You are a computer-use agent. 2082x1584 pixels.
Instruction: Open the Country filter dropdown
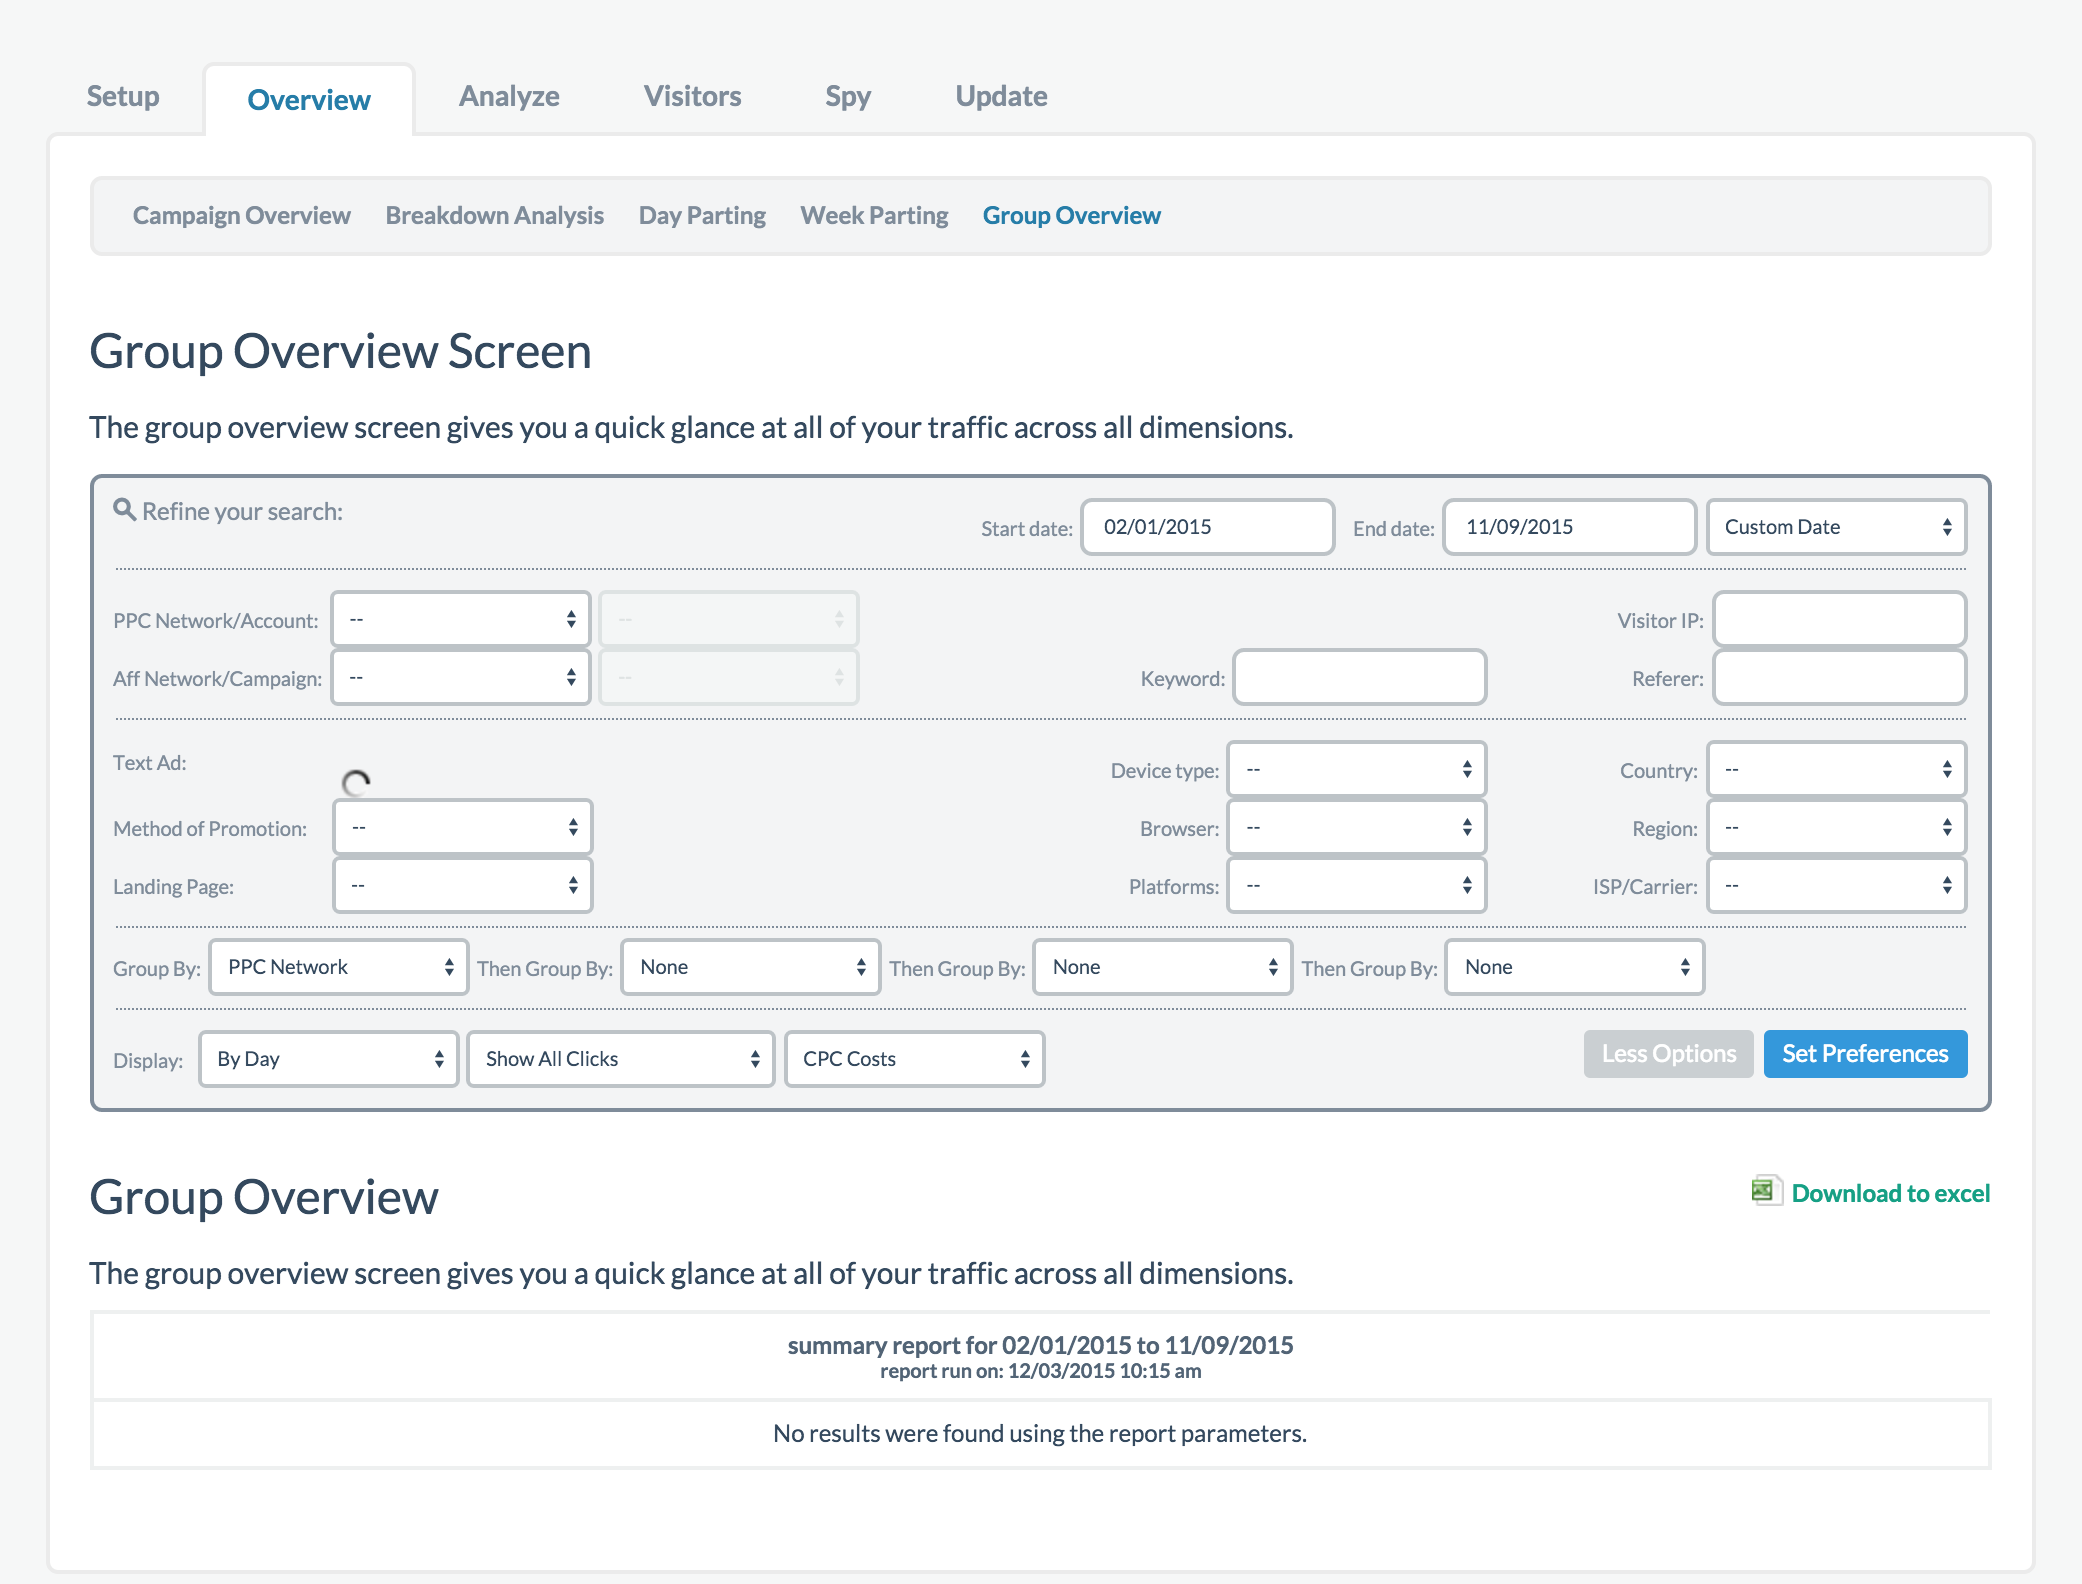click(x=1836, y=770)
